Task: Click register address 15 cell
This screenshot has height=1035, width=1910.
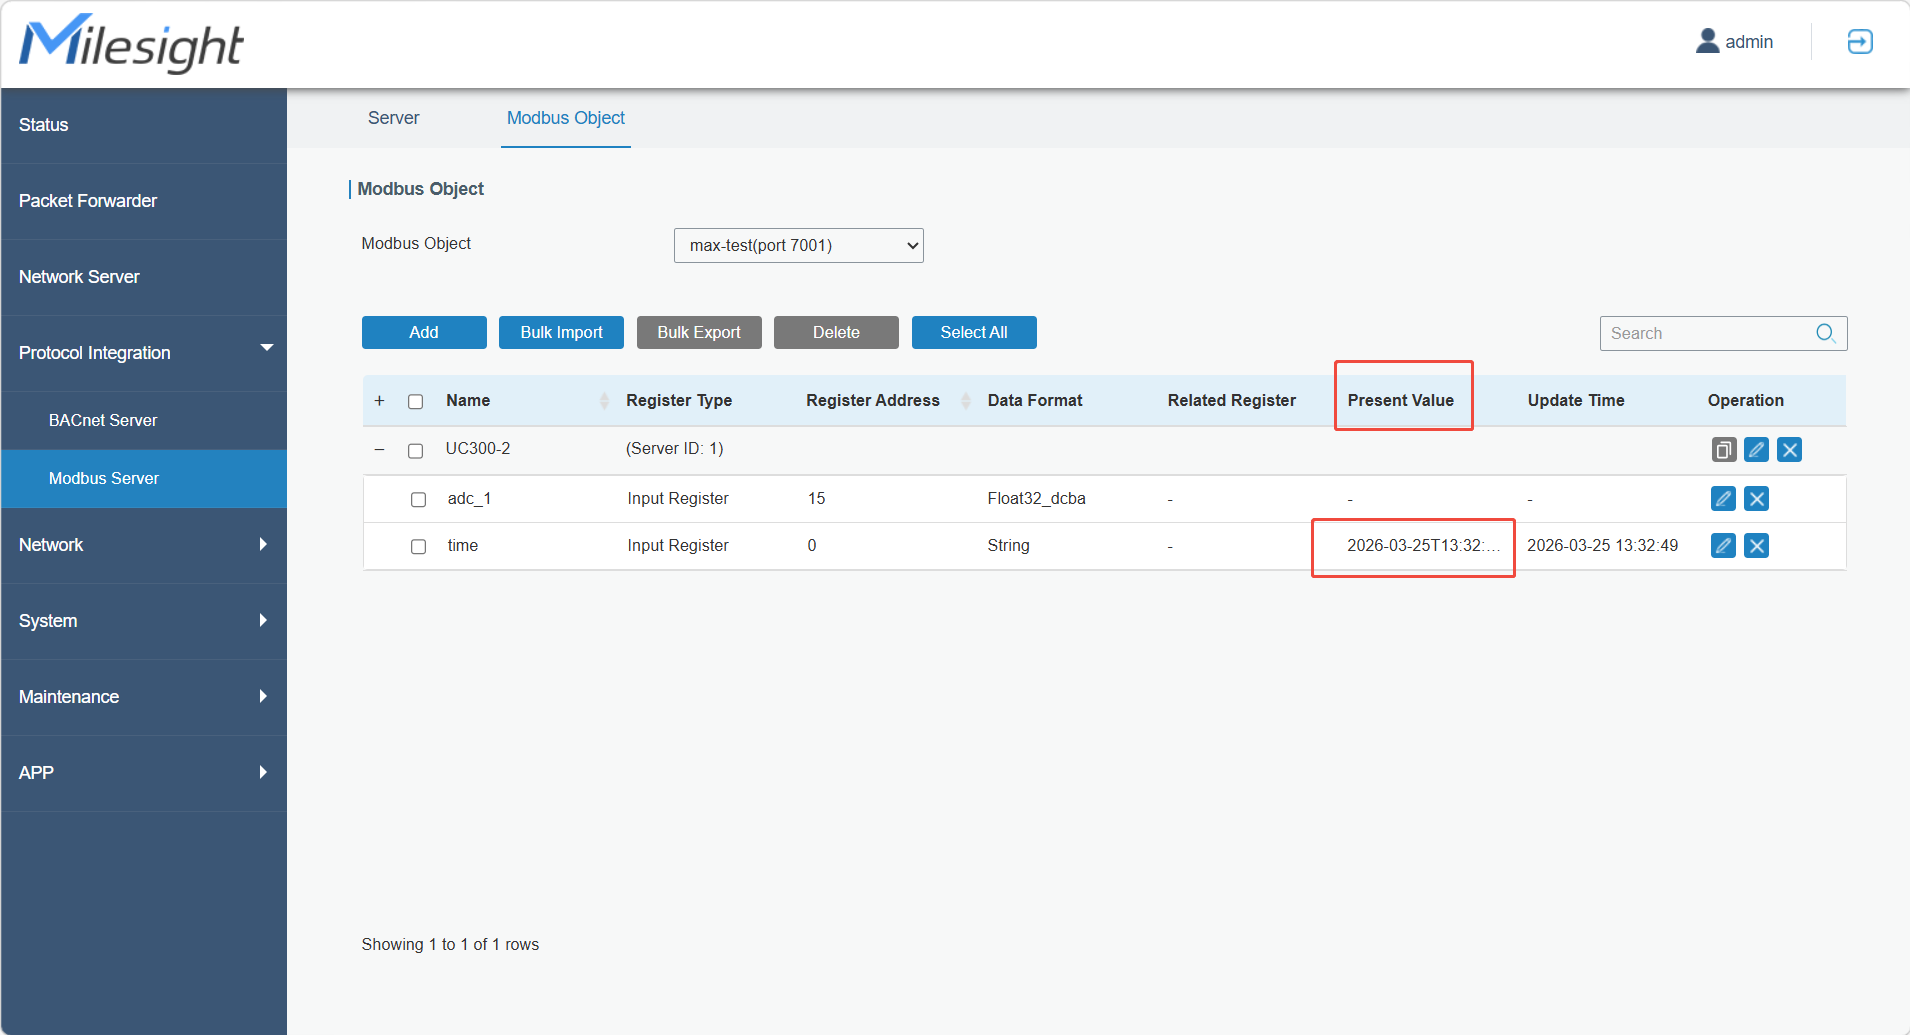Action: 816,499
